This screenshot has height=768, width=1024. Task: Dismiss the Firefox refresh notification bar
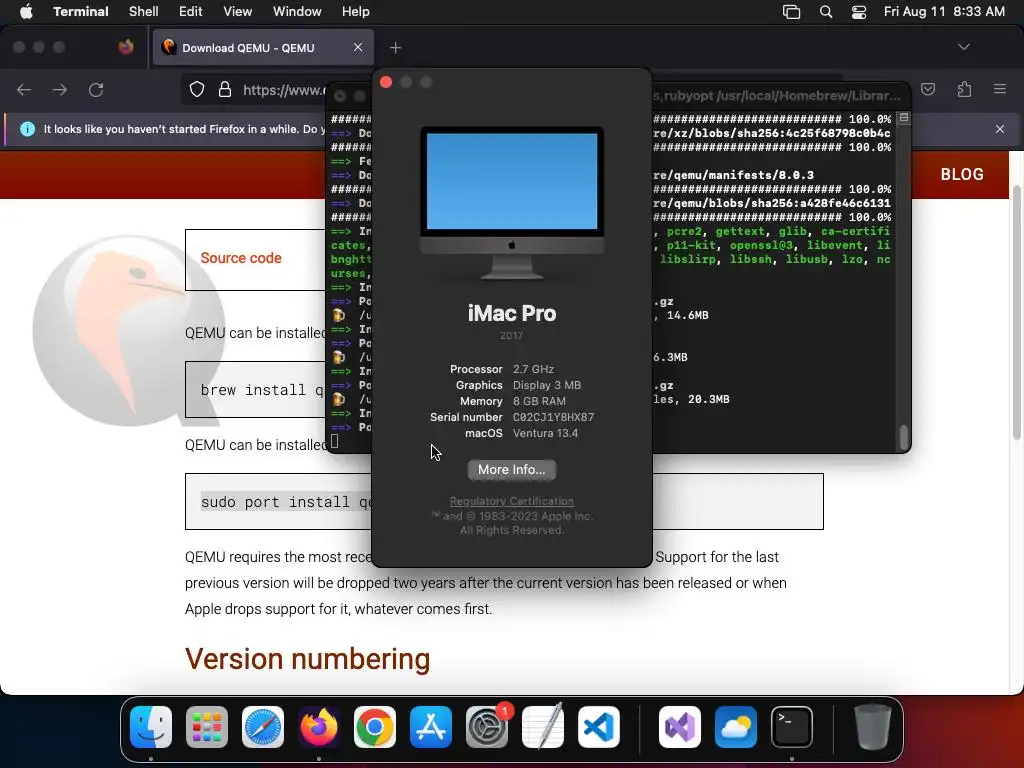coord(999,129)
